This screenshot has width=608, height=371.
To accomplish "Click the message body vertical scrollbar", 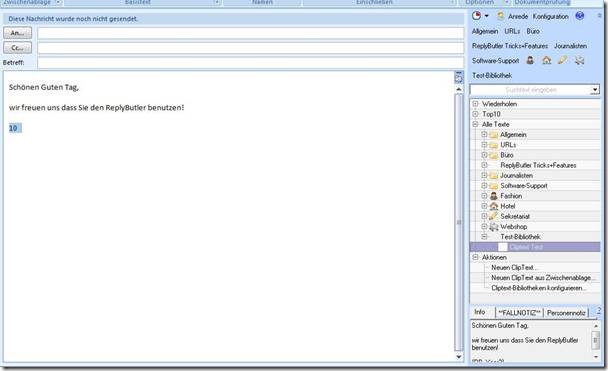I will coord(459,223).
